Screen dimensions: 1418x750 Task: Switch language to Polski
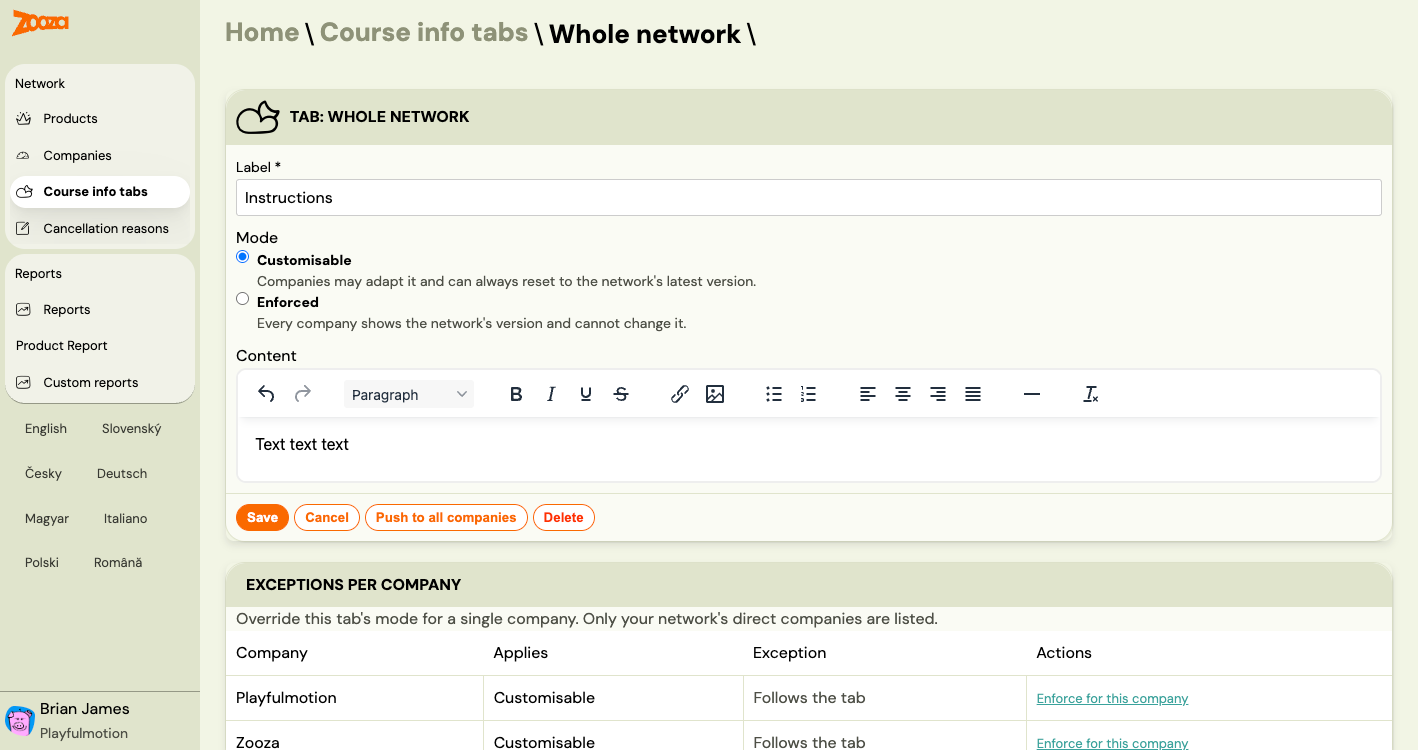point(42,563)
